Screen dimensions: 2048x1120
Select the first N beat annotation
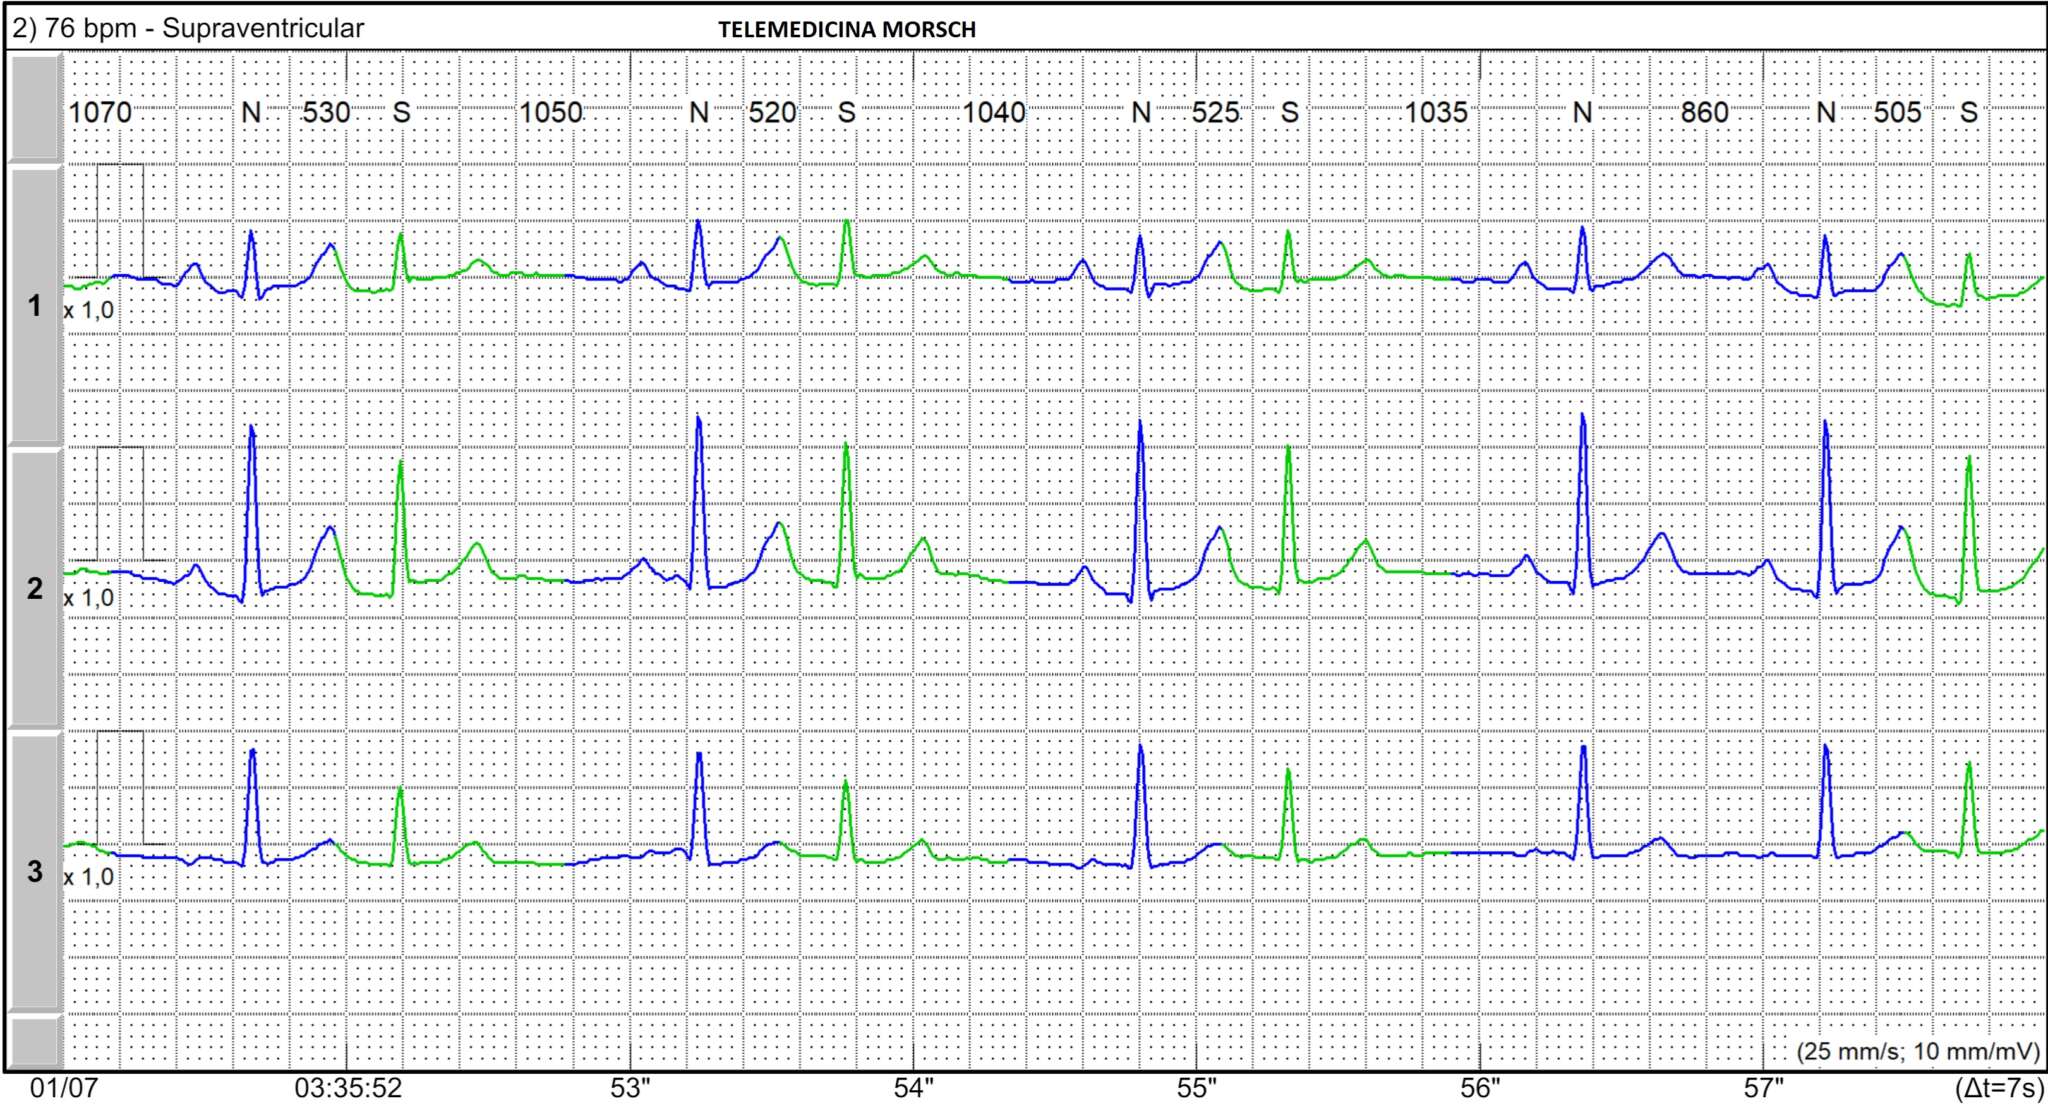[x=252, y=113]
